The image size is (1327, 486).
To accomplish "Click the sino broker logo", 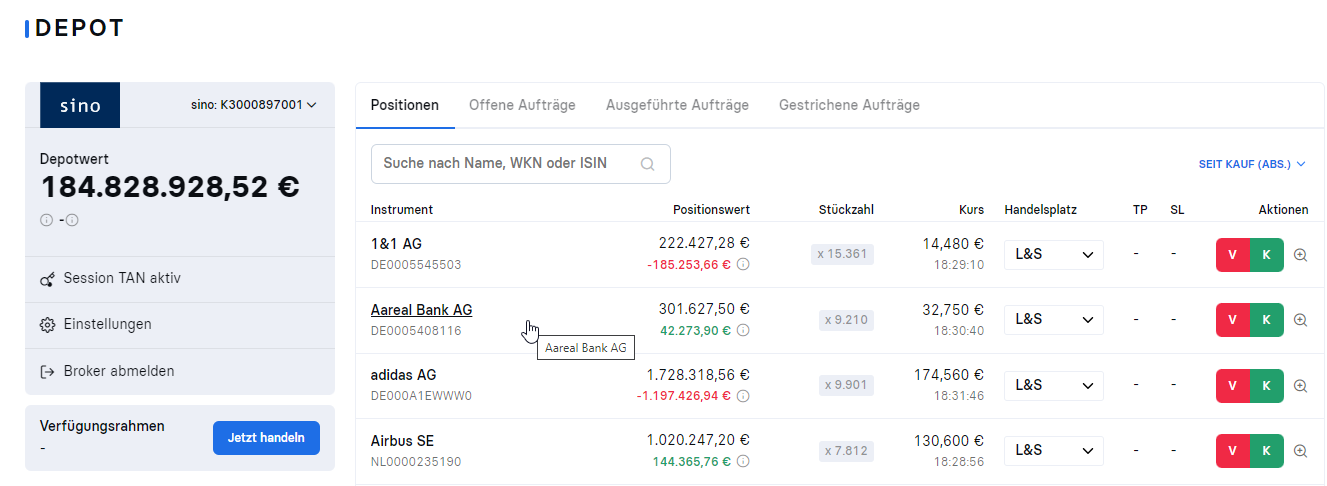I will coord(80,105).
